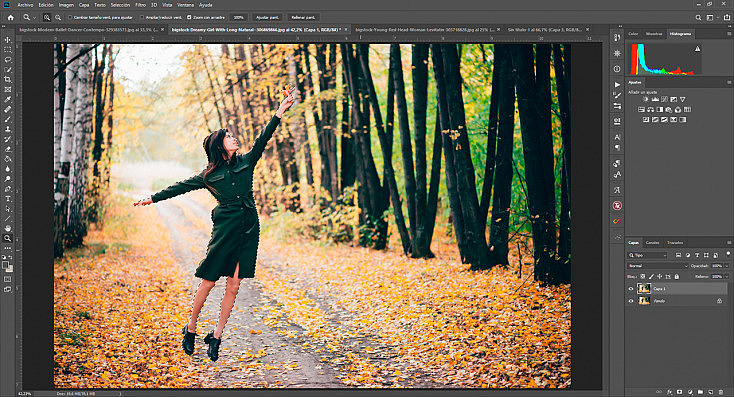734x397 pixels.
Task: Select the Brush tool in left toolbar
Action: 7,119
